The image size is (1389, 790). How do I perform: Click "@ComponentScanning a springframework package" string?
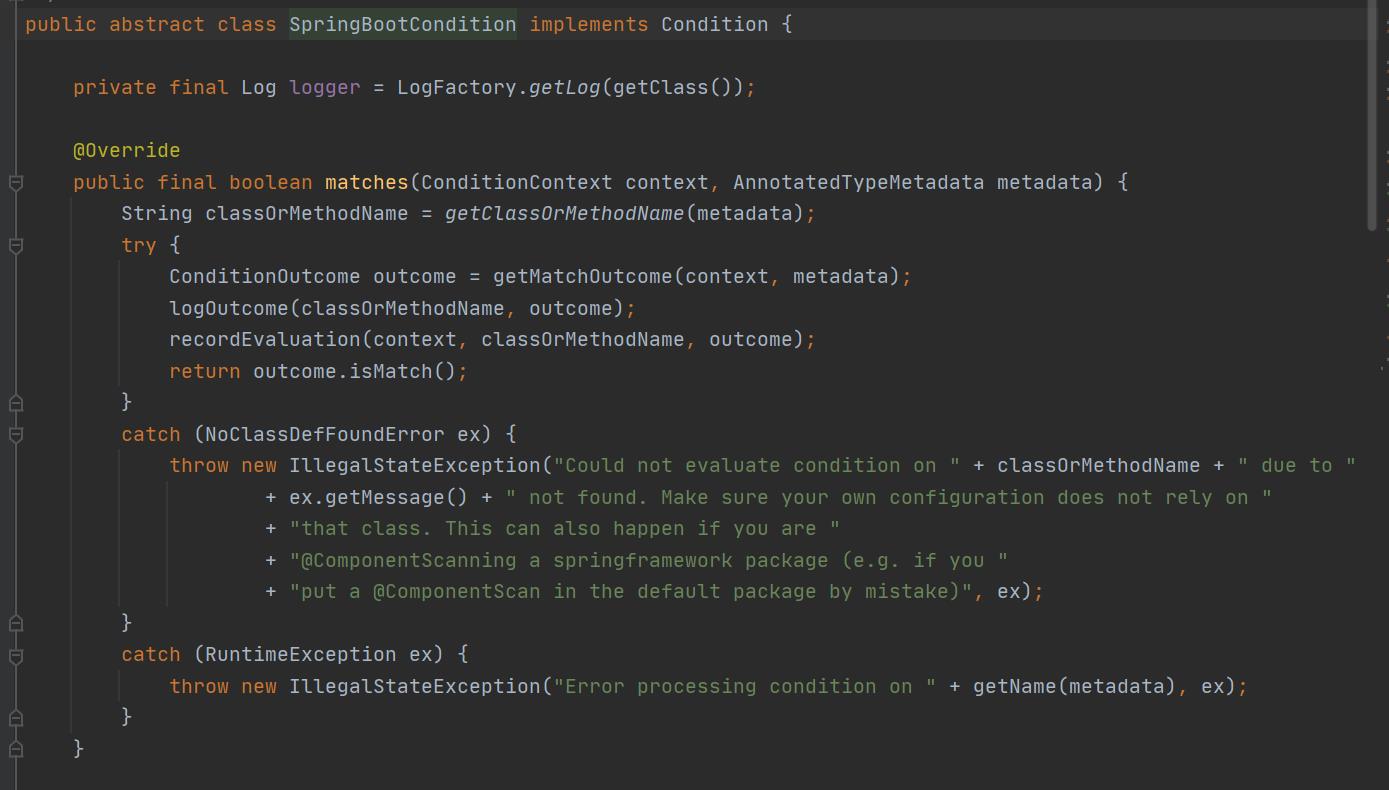pyautogui.click(x=649, y=560)
